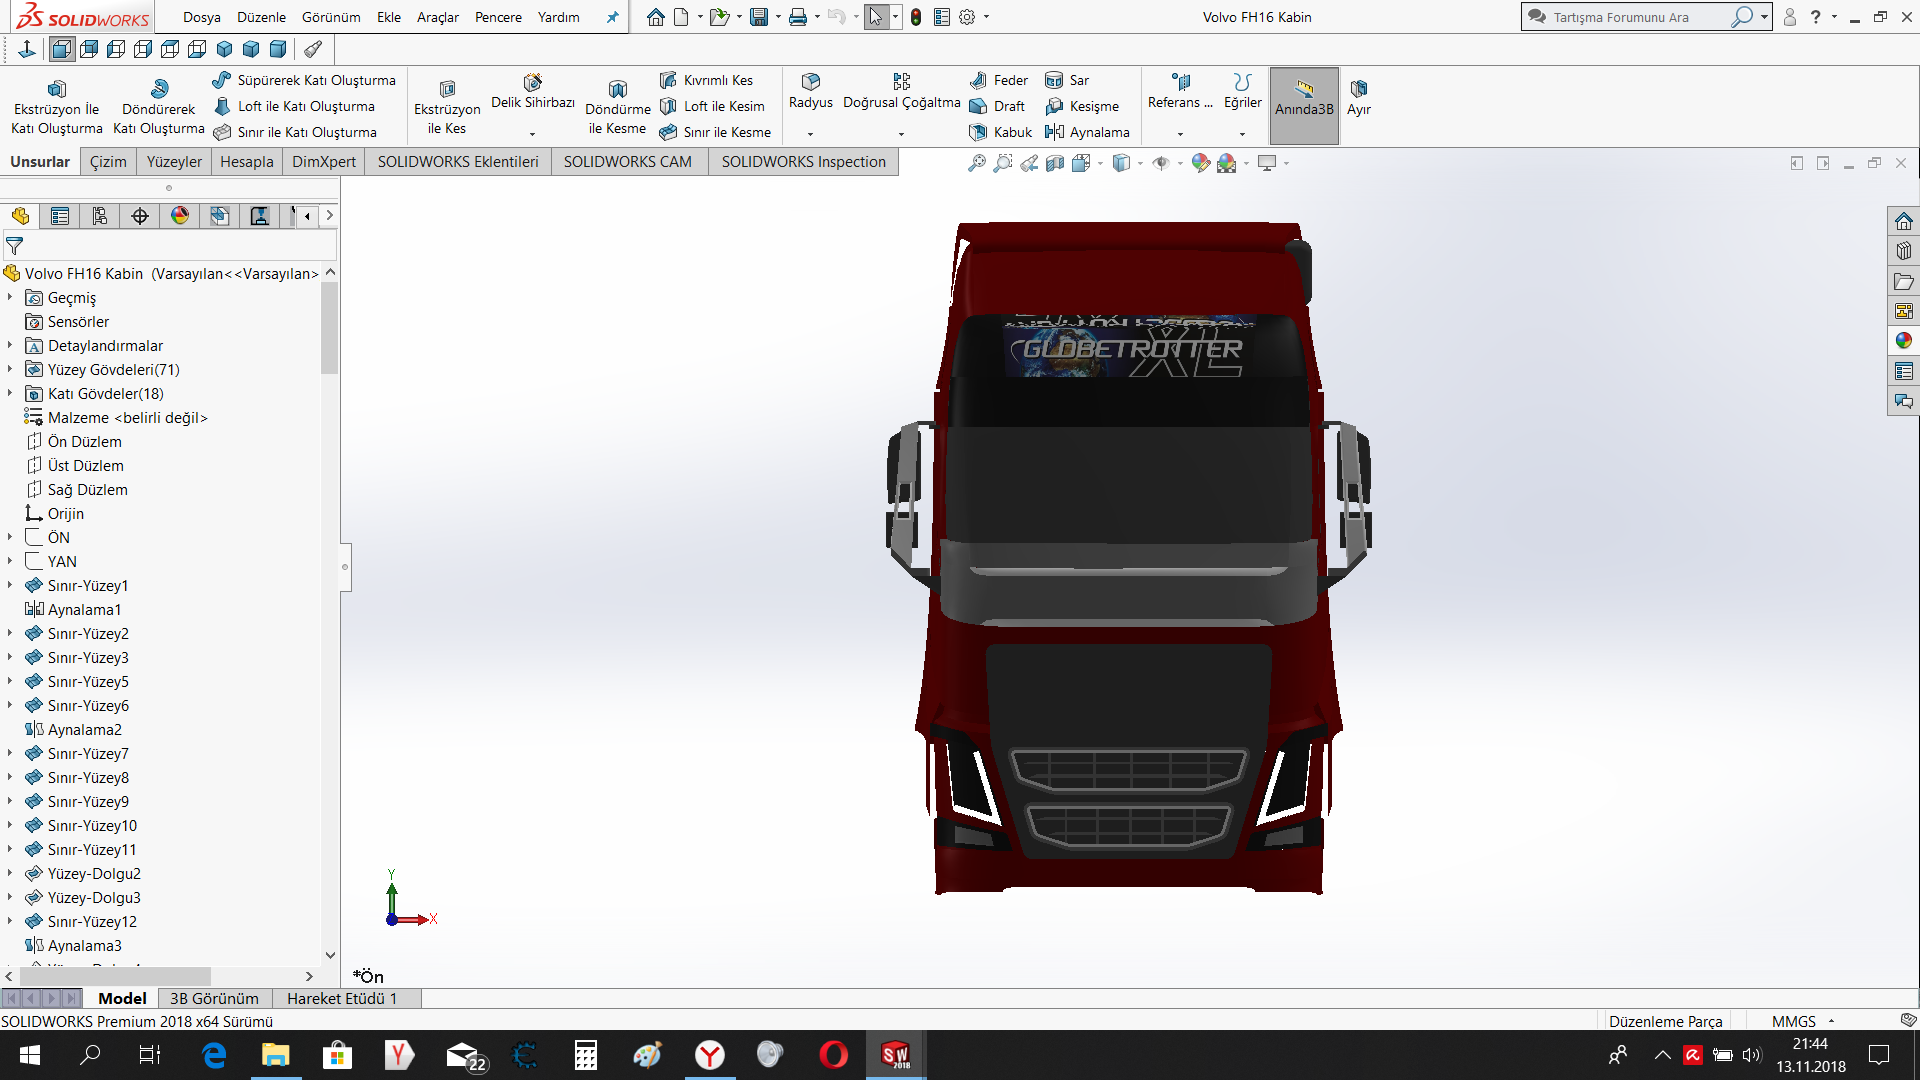Open Delik Sihirbazı dropdown arrow
The image size is (1920, 1080).
tap(532, 134)
